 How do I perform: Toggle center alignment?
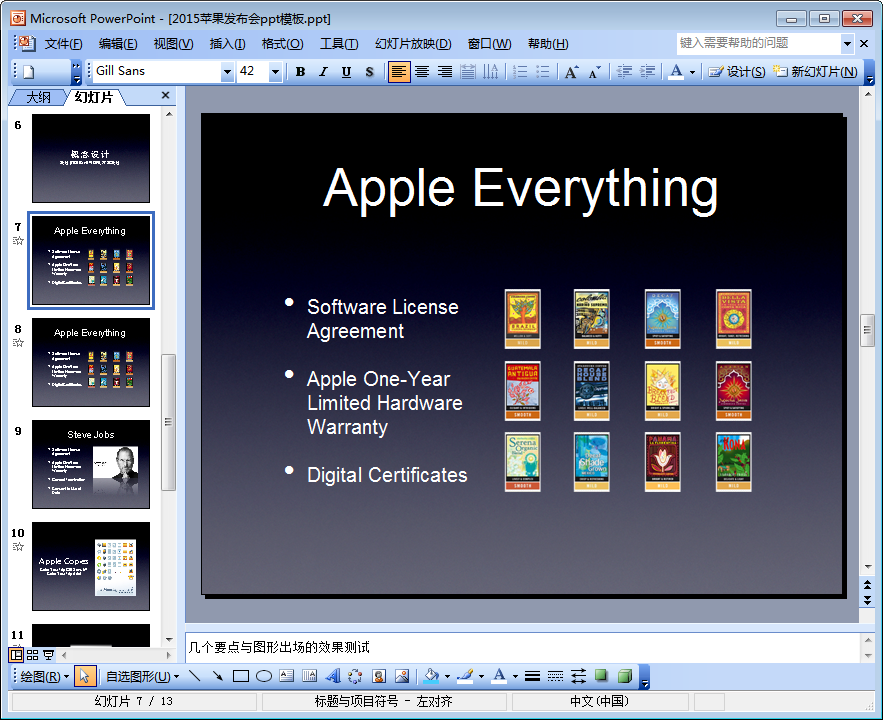pos(422,71)
